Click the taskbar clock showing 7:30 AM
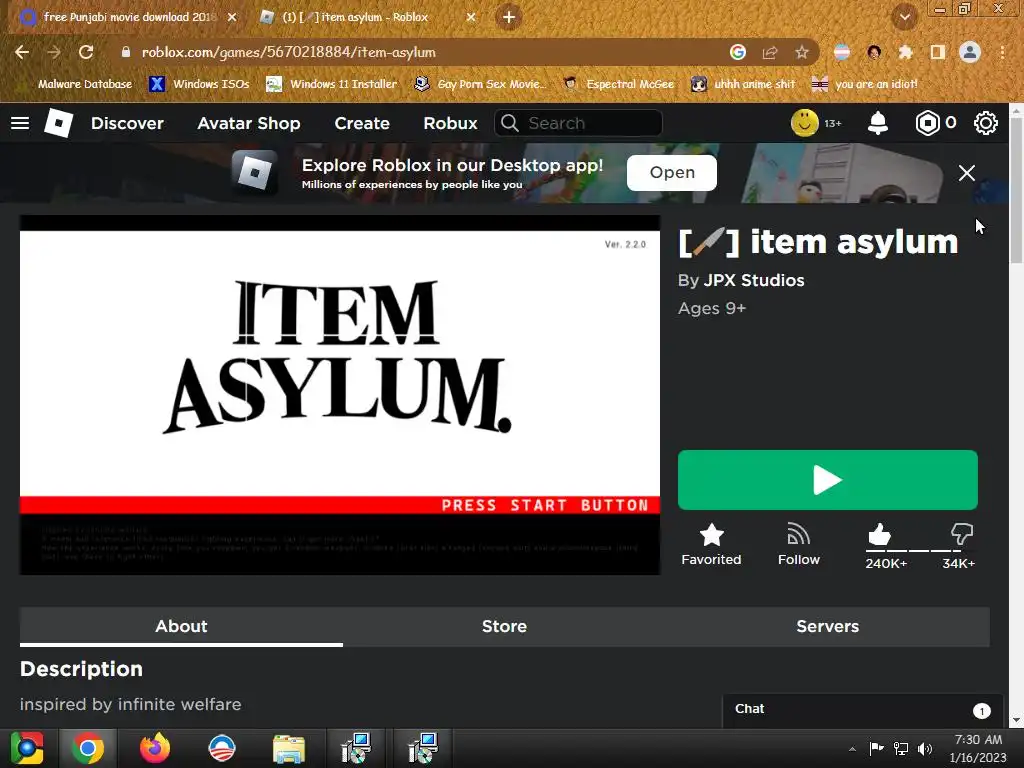Viewport: 1024px width, 768px height. 978,748
